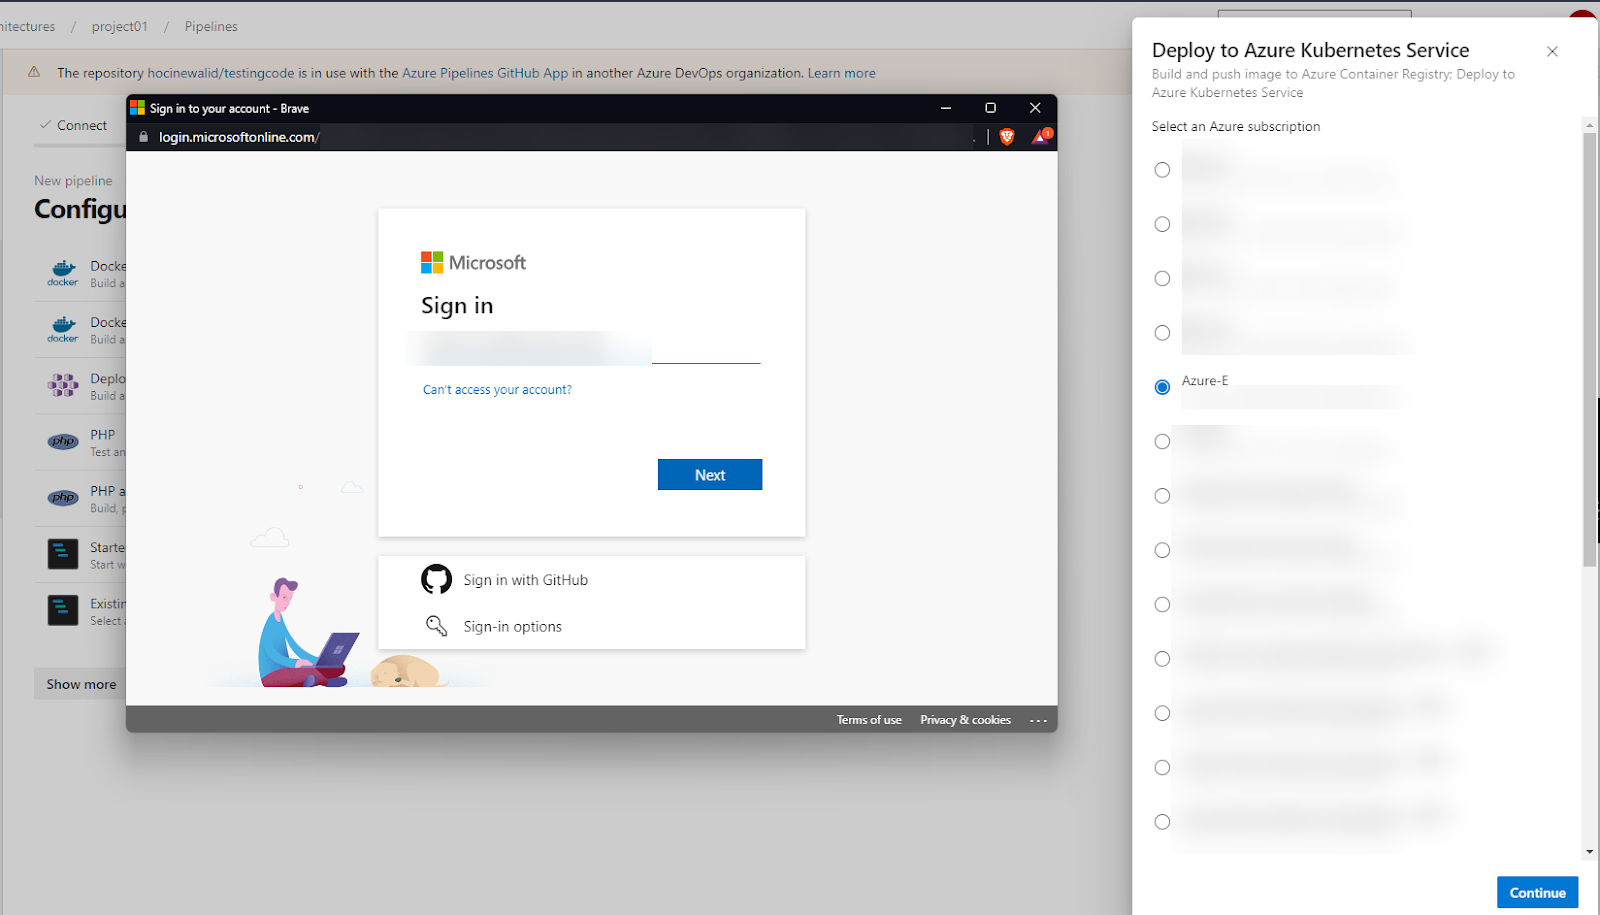Click scroll up arrow of subscription list

[x=1590, y=125]
